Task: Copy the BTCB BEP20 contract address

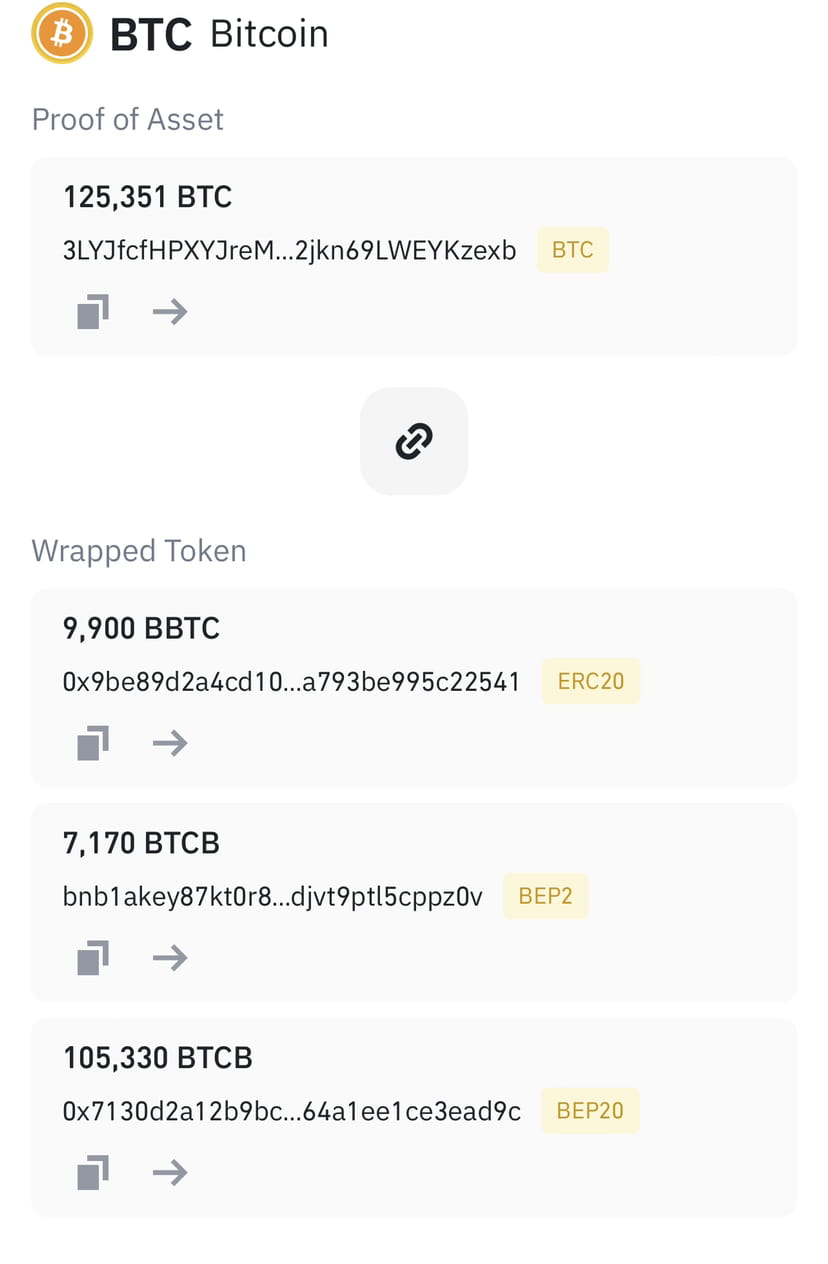Action: pyautogui.click(x=91, y=1172)
